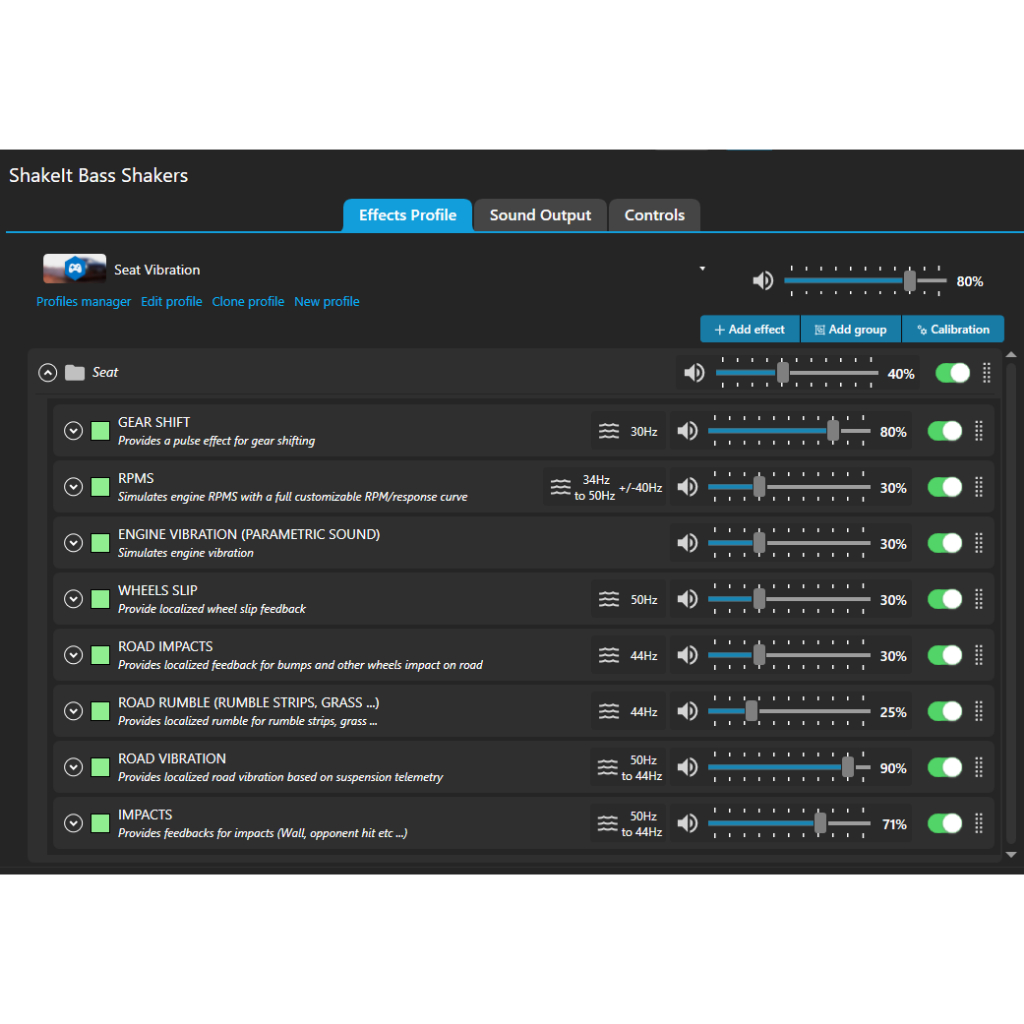Grab the Seat group drag handle
The width and height of the screenshot is (1024, 1024).
[x=987, y=373]
